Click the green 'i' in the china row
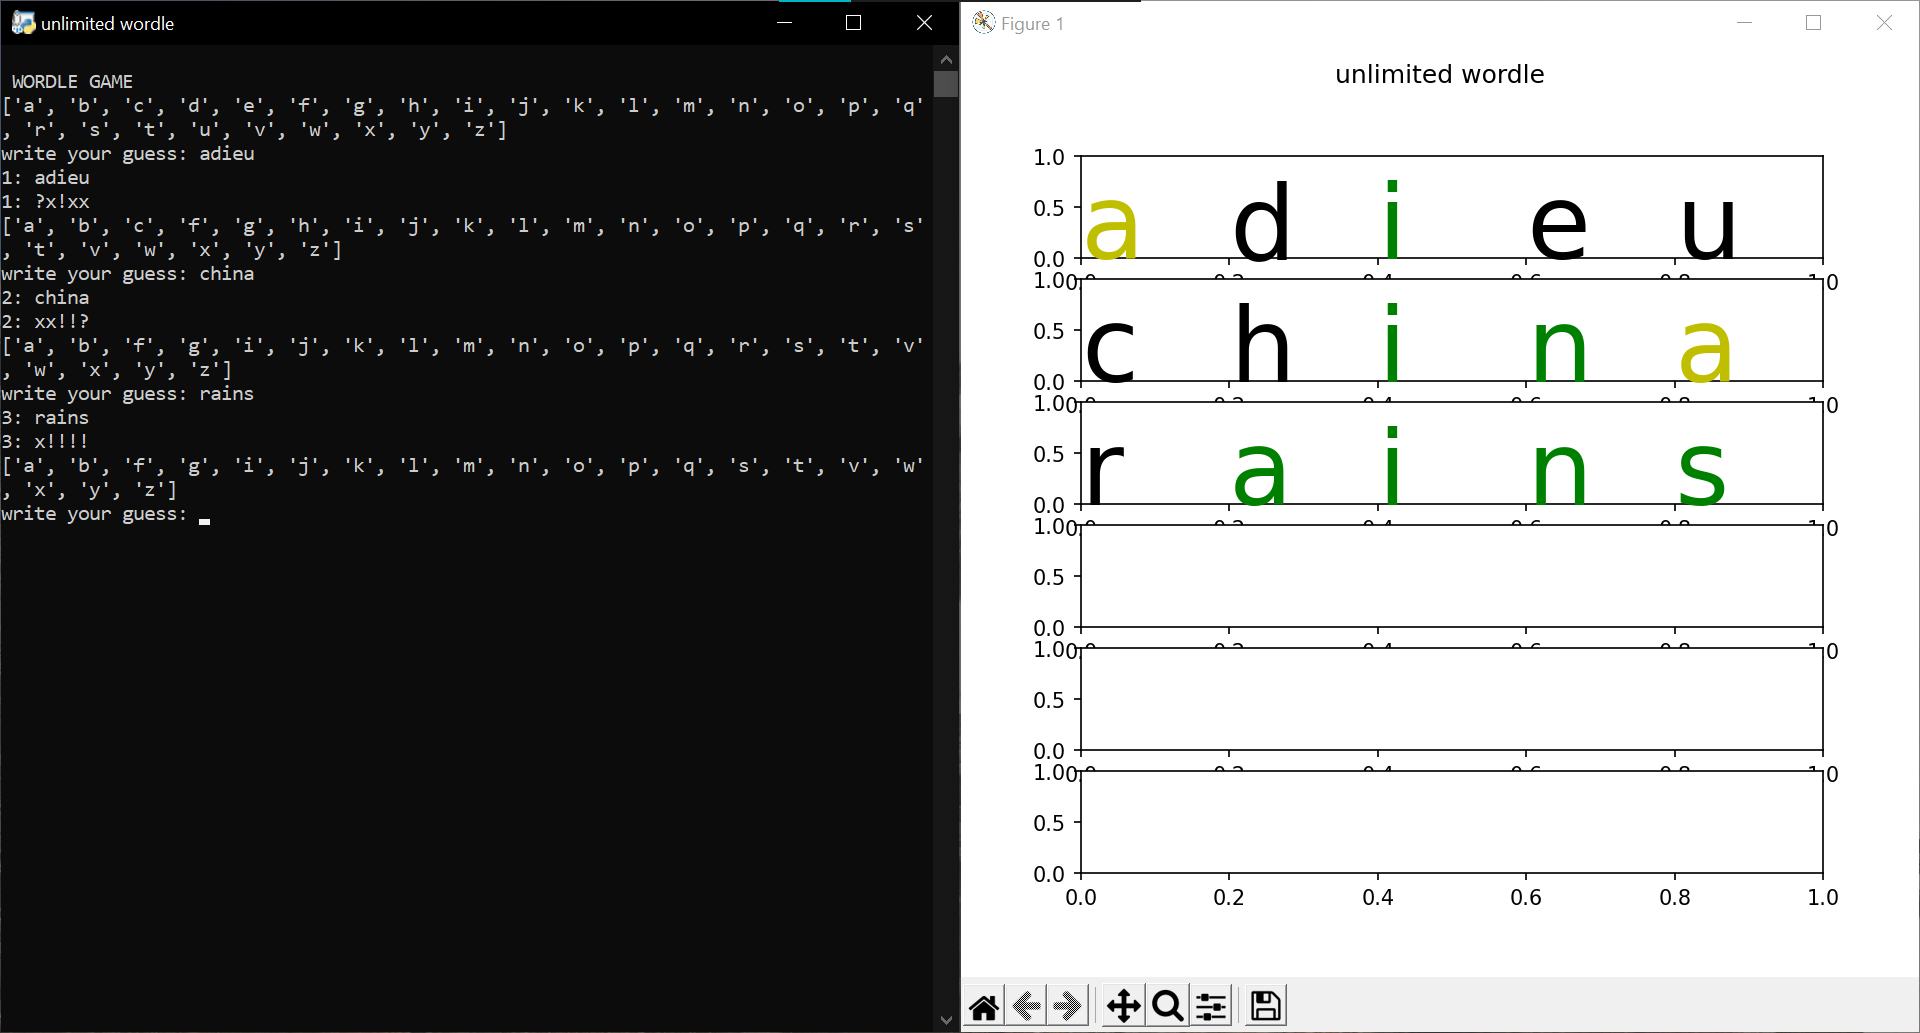Image resolution: width=1920 pixels, height=1033 pixels. (1392, 343)
